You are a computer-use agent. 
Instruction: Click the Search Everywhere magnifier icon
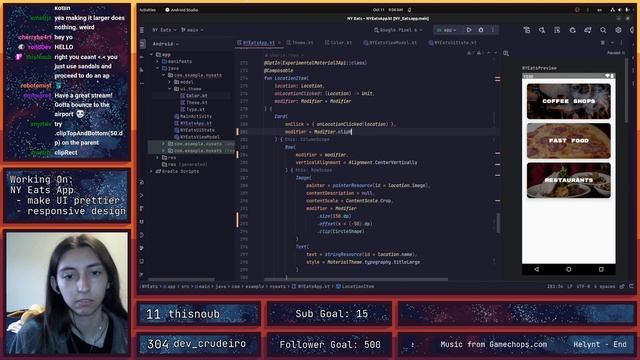tap(603, 30)
